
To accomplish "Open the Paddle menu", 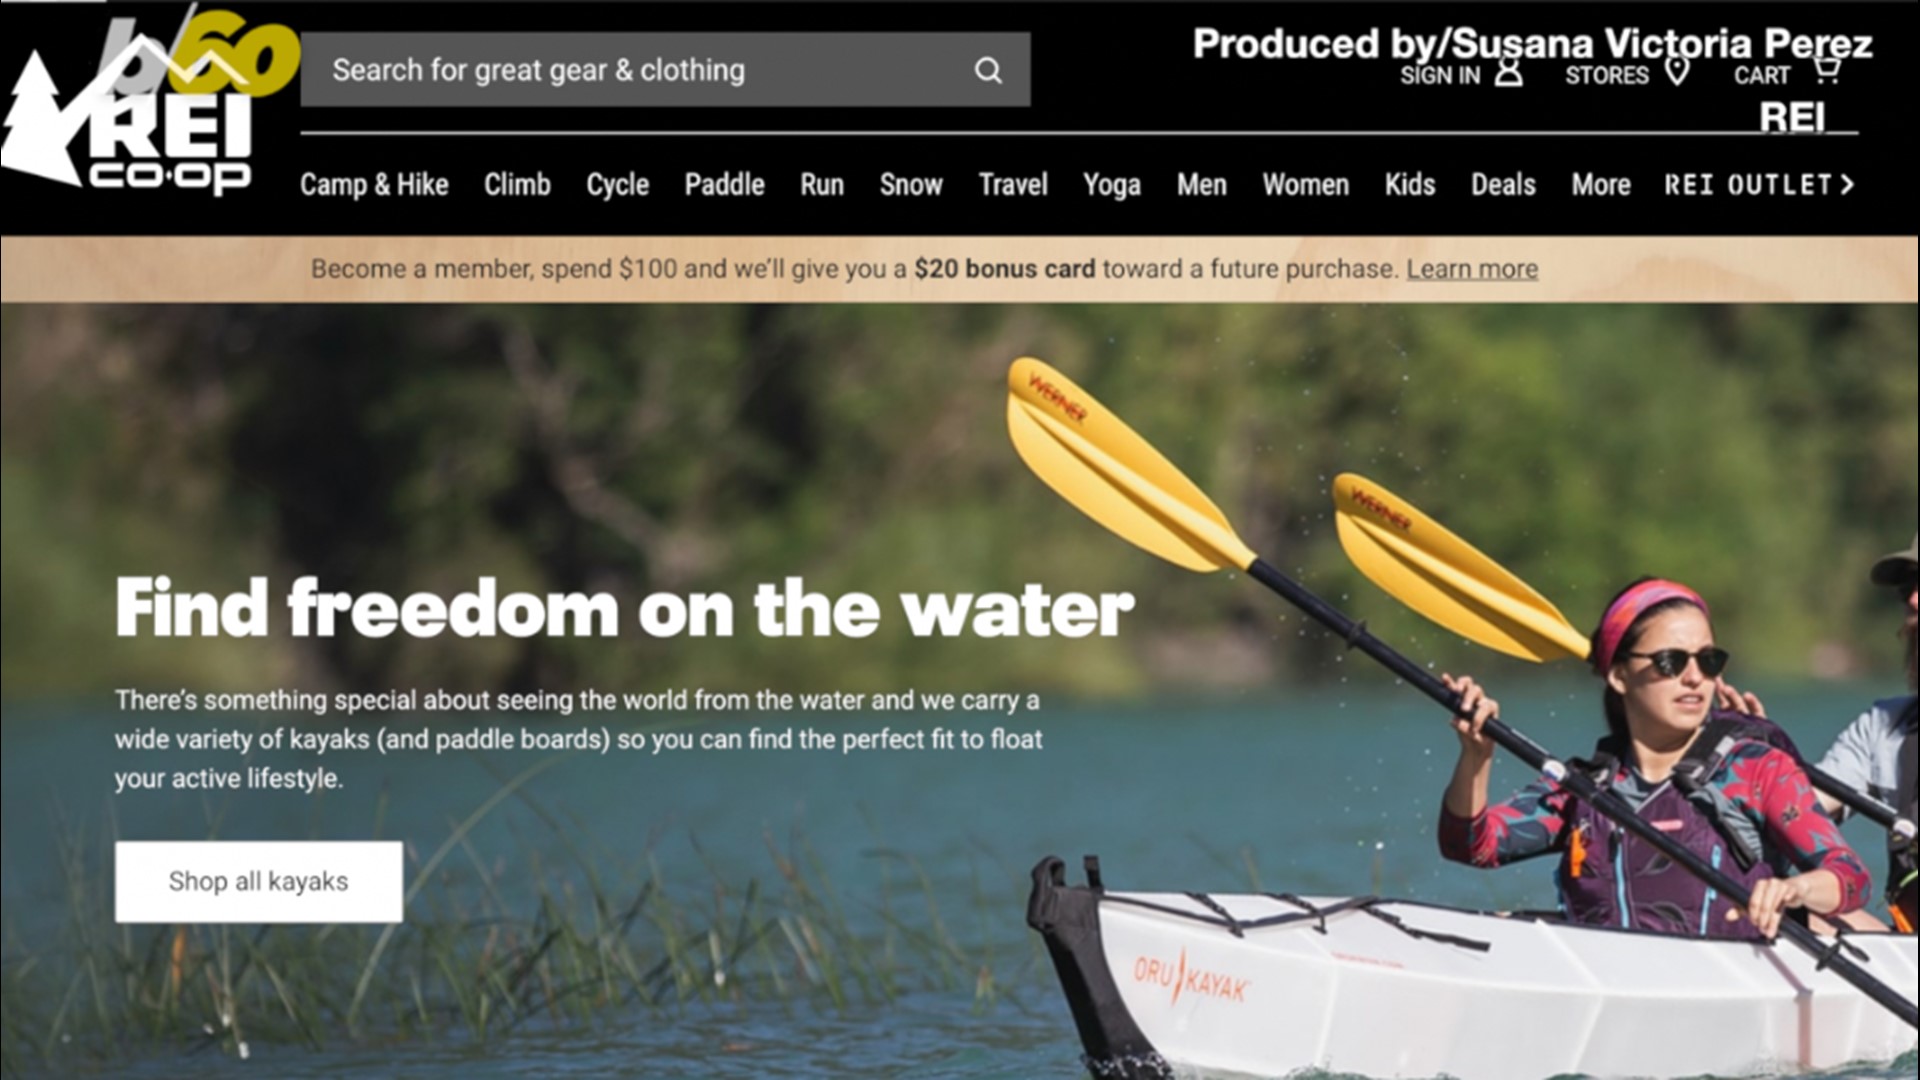I will (724, 185).
